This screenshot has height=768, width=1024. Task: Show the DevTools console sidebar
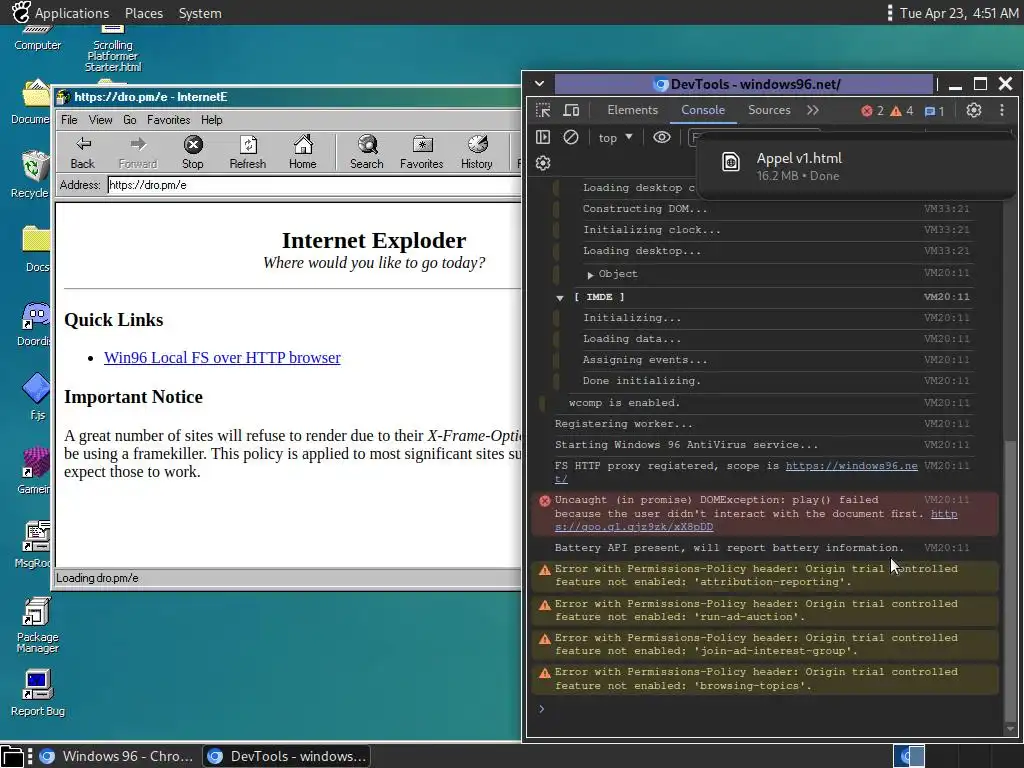[x=543, y=137]
